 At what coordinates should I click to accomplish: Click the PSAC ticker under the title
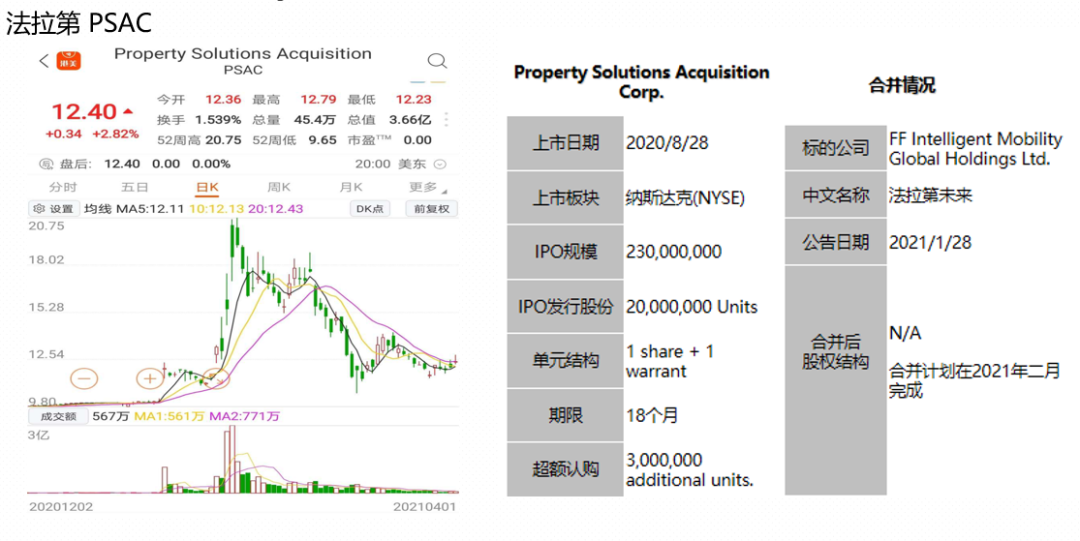pyautogui.click(x=243, y=70)
